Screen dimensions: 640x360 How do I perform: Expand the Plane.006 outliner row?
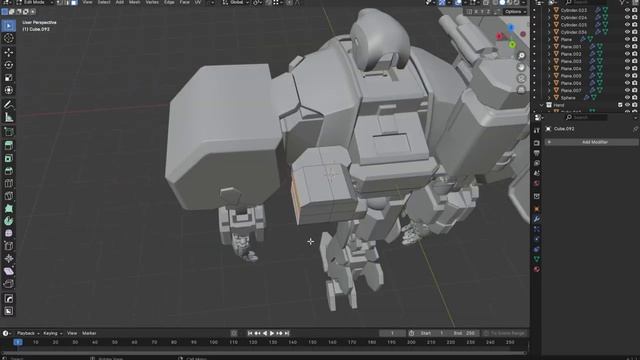(x=549, y=83)
